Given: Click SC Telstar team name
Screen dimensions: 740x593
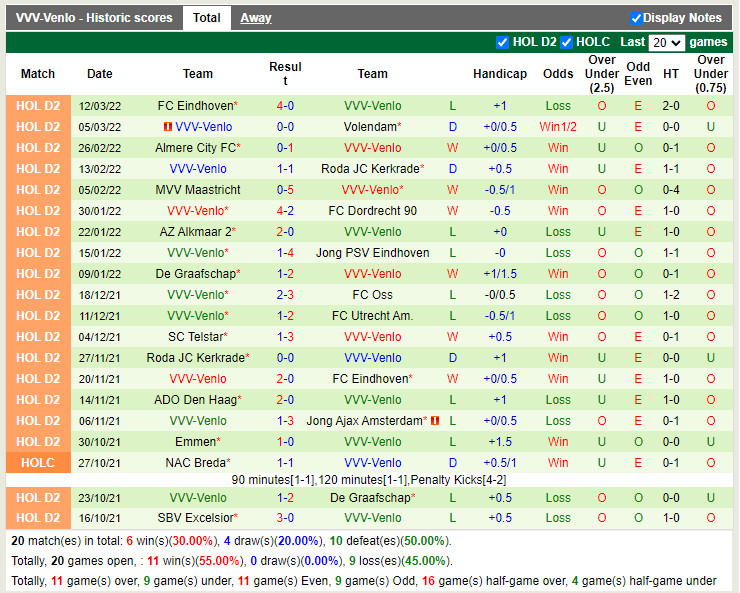Looking at the screenshot, I should coord(195,337).
